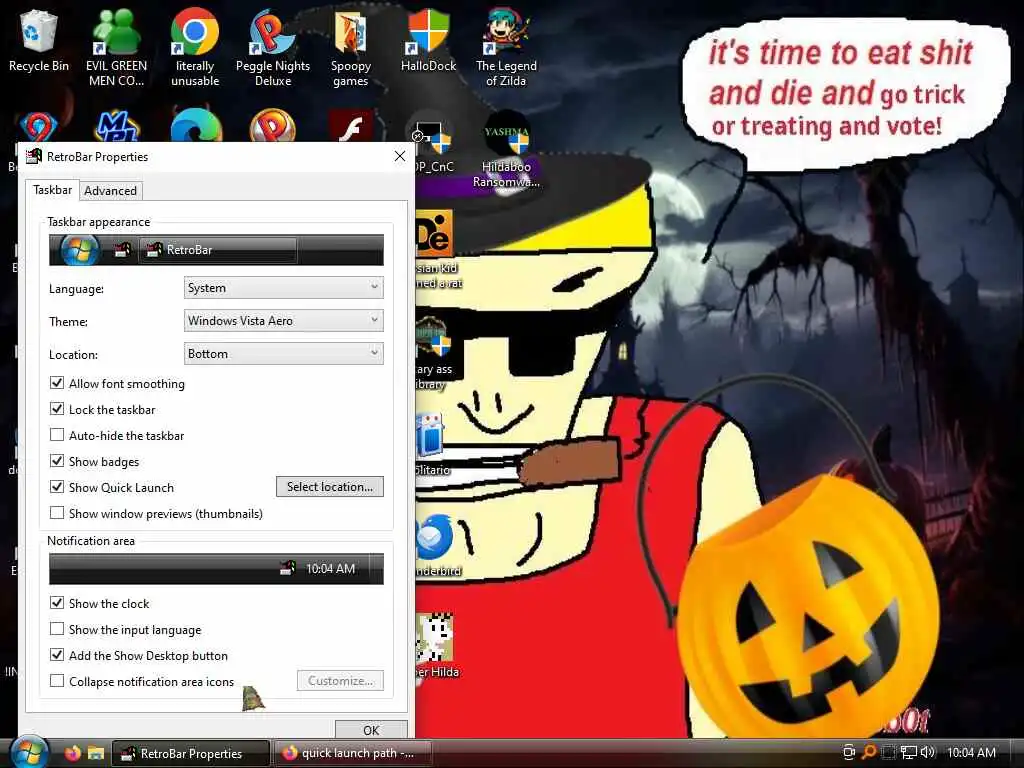
Task: Select the Microsoft Edge desktop icon
Action: [195, 125]
